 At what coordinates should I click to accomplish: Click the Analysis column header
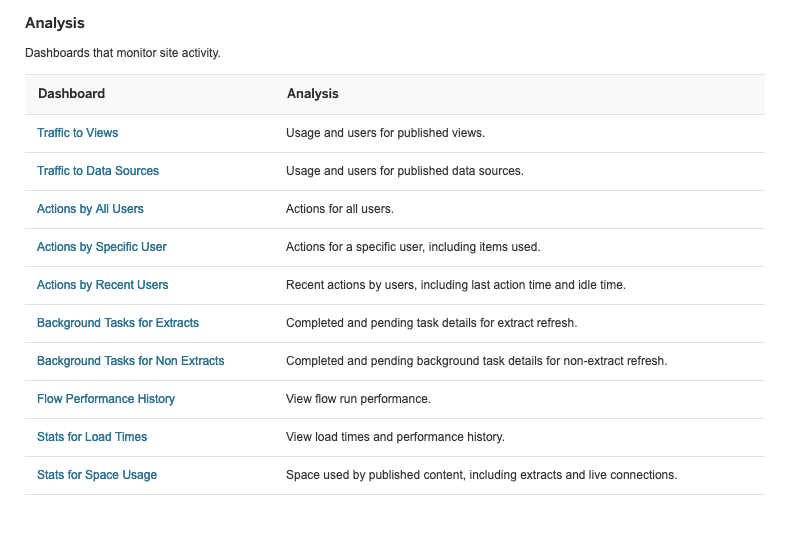coord(313,93)
